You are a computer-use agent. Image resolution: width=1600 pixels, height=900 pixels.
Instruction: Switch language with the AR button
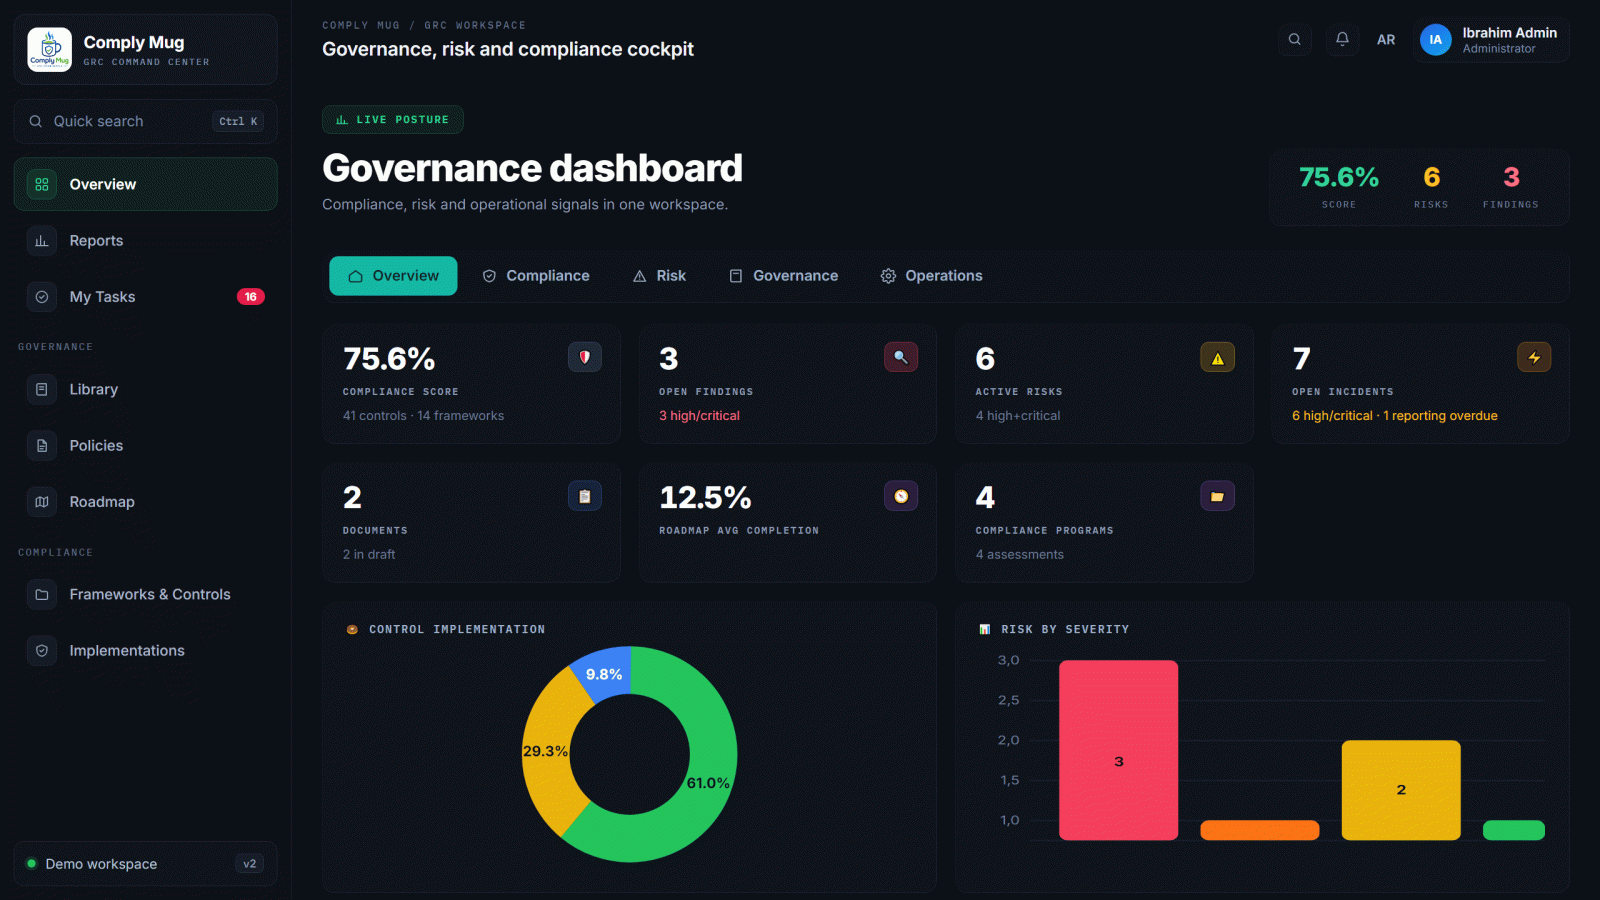tap(1386, 40)
